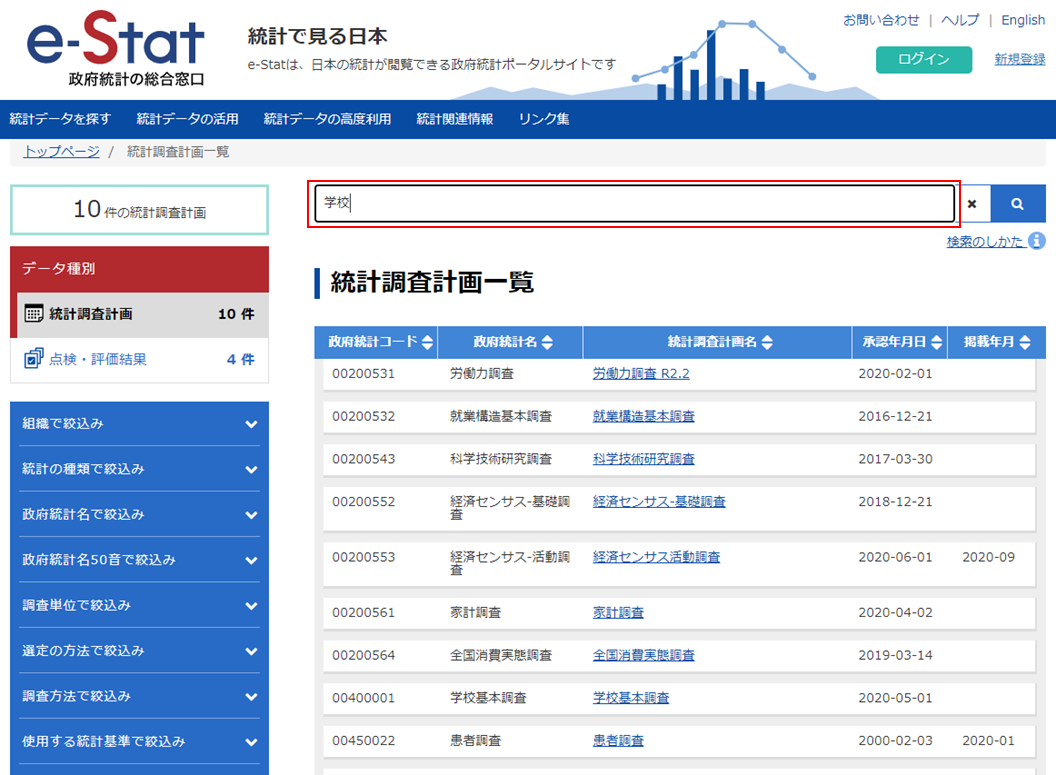
Task: Click the magnifier search button
Action: [1018, 203]
